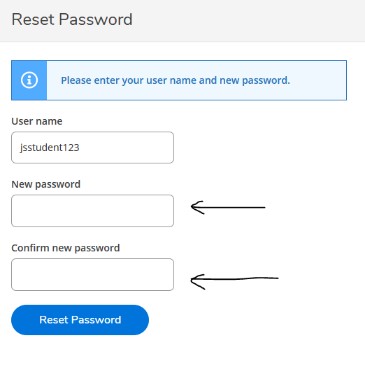Click the arrow pointing at New password field
The width and height of the screenshot is (365, 383).
click(x=228, y=207)
